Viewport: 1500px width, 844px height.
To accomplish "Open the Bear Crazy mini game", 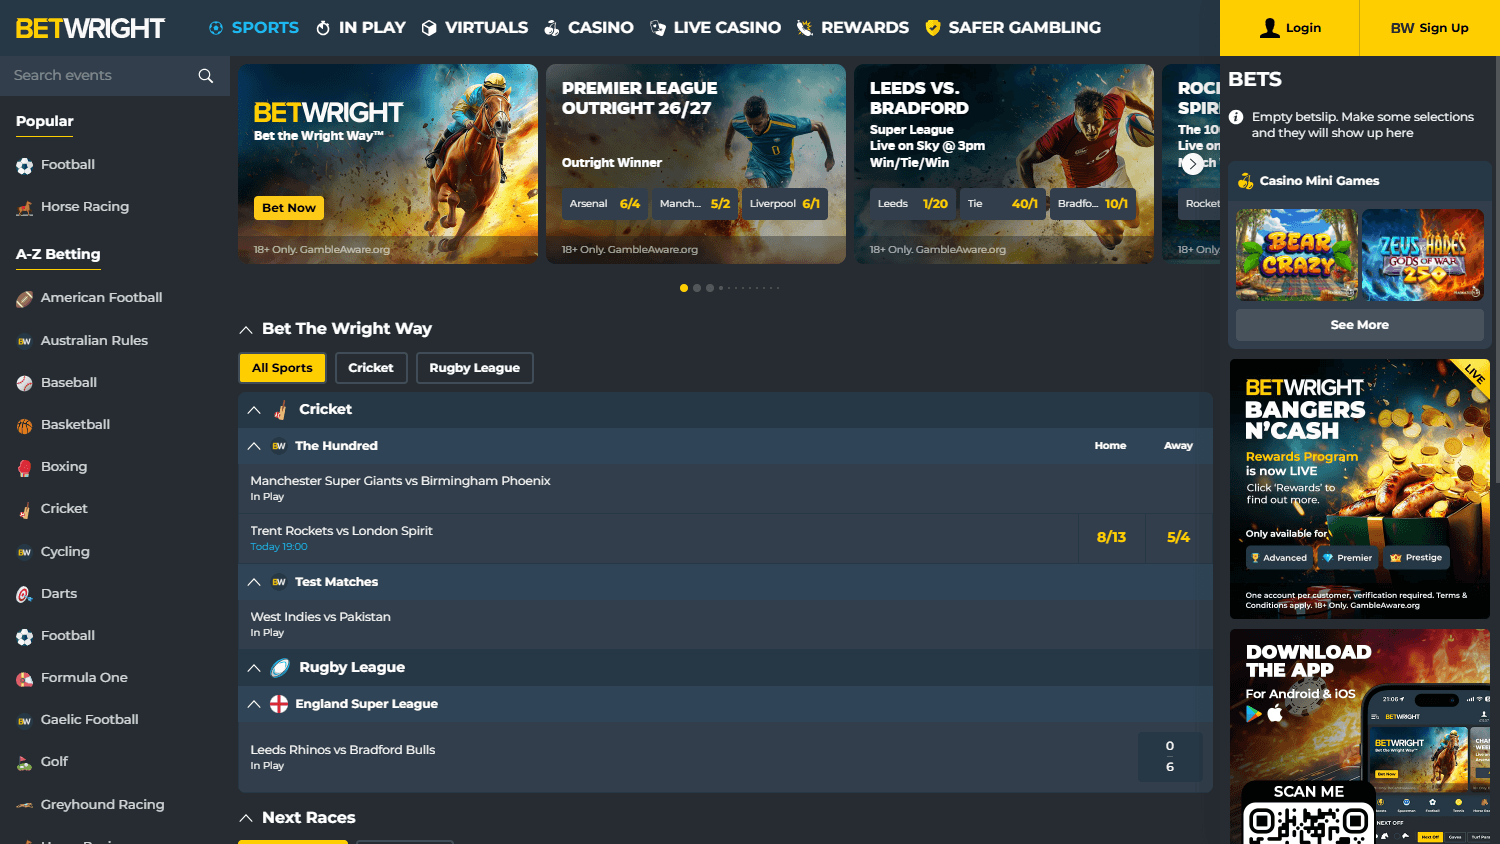I will pos(1296,255).
